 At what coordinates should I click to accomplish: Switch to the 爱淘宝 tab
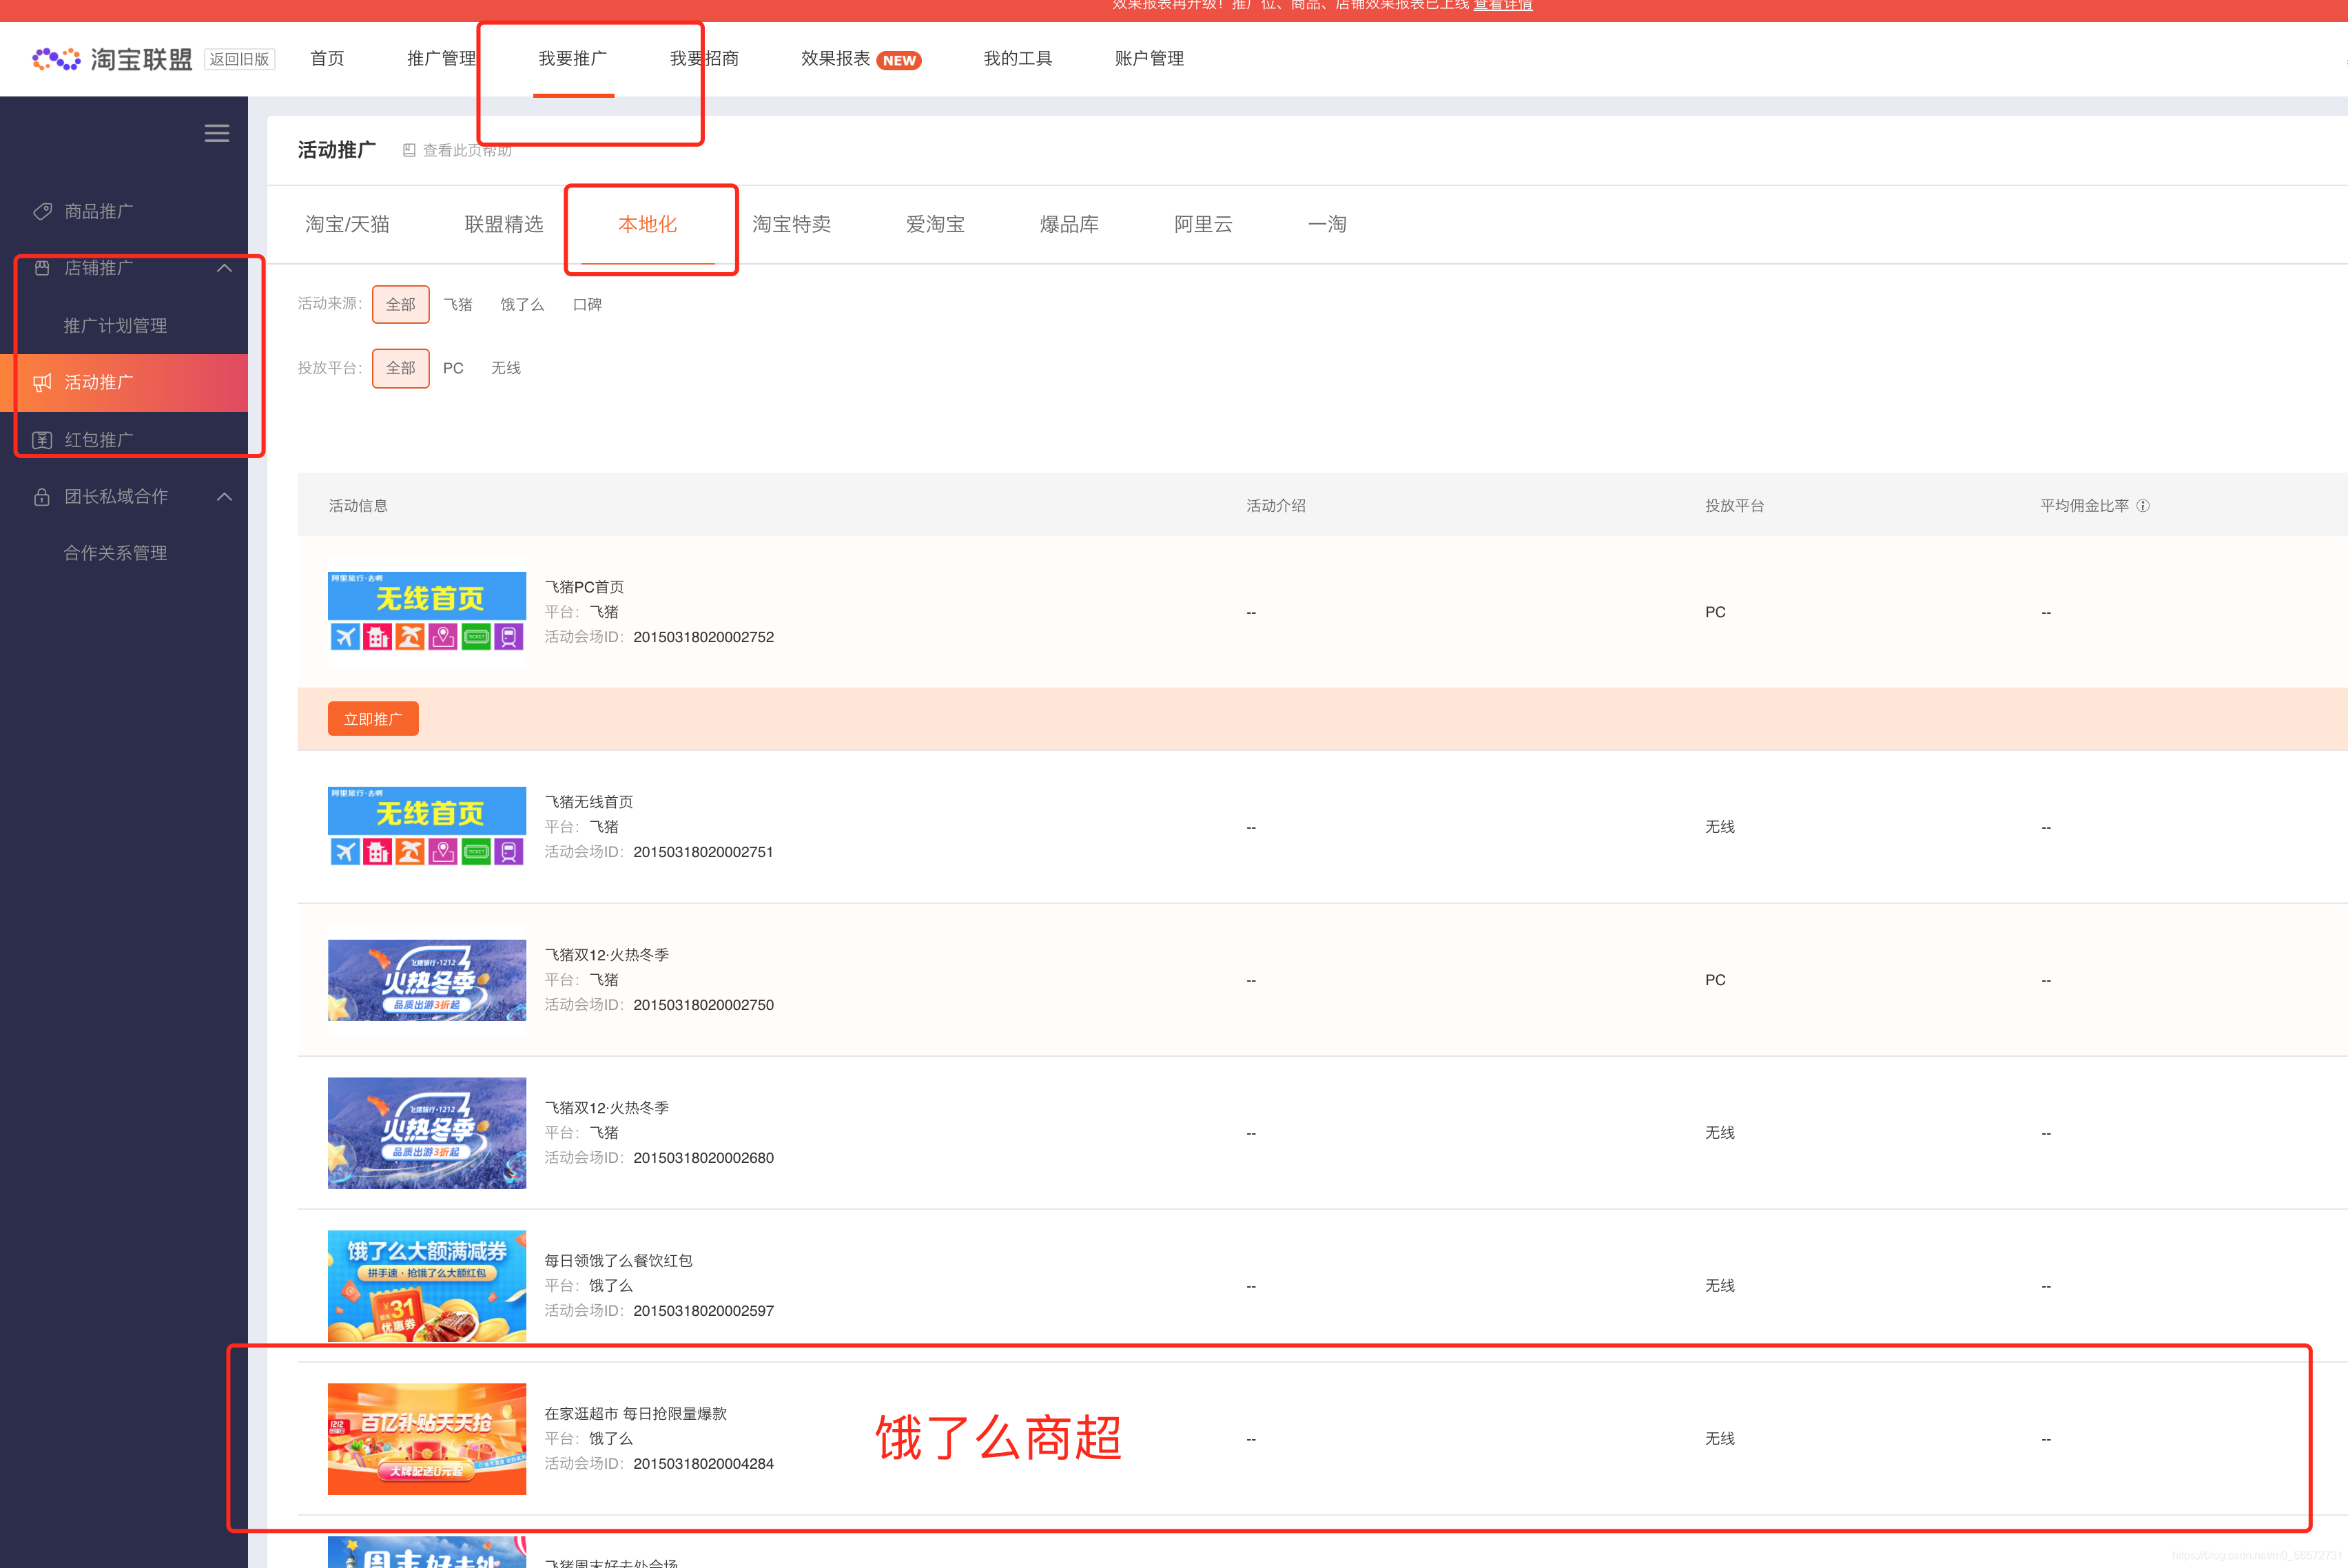click(935, 224)
